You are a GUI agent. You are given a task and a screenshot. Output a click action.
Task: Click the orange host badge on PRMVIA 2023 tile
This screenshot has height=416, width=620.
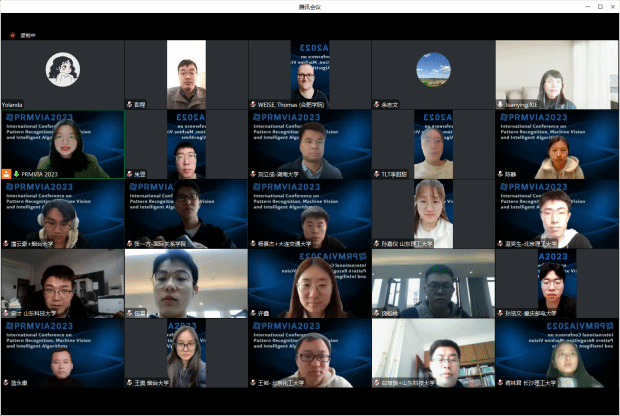7,174
